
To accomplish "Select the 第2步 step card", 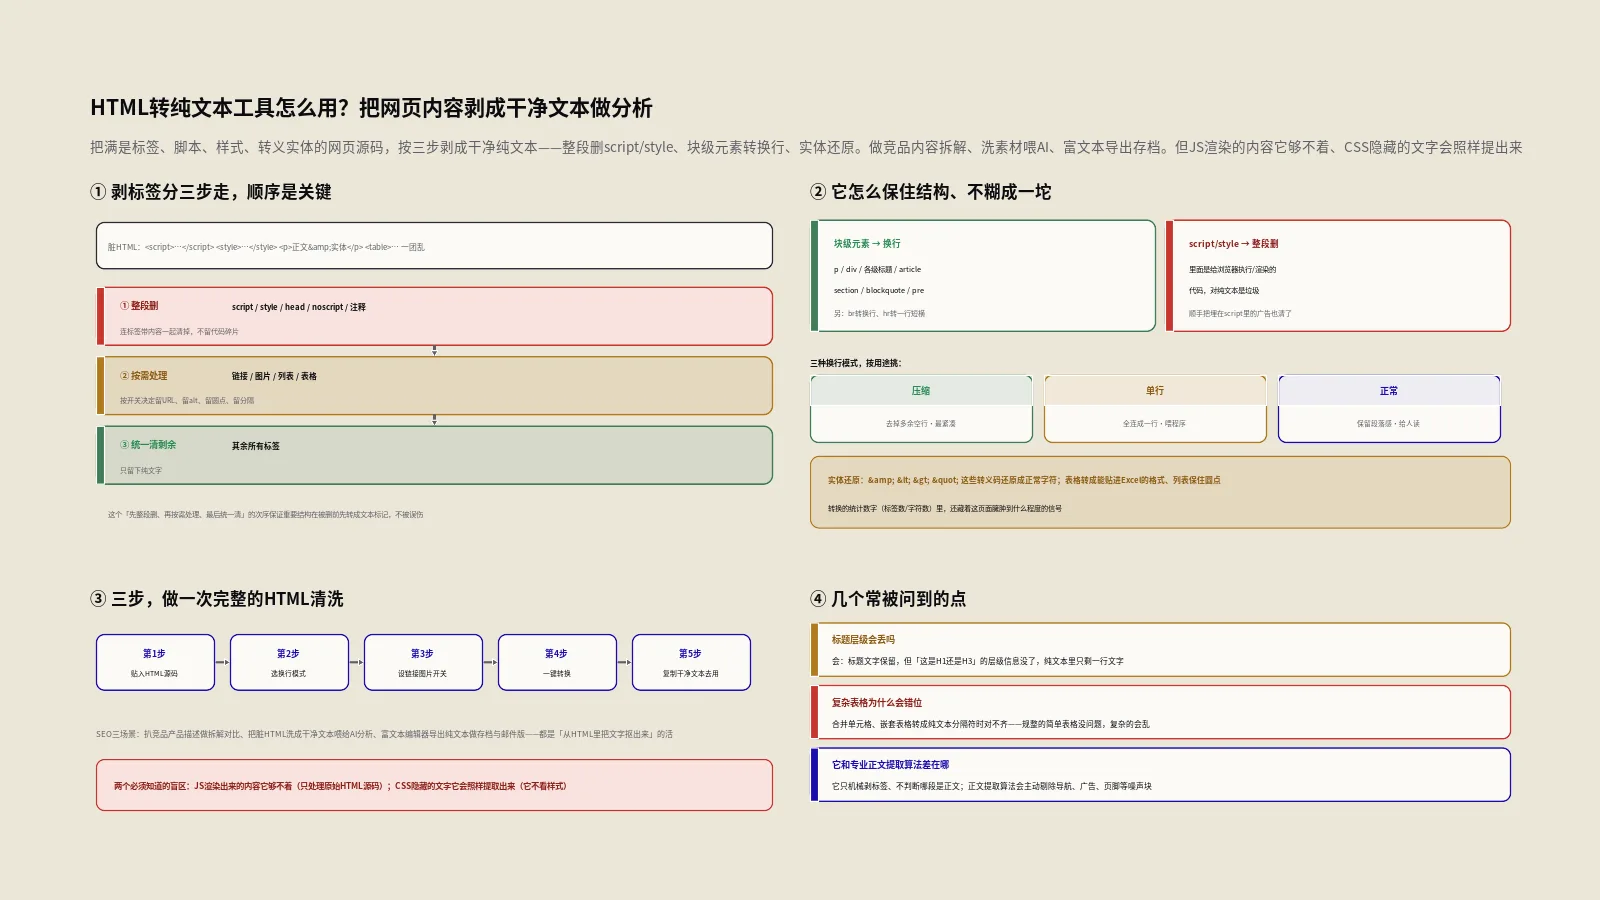I will click(289, 662).
